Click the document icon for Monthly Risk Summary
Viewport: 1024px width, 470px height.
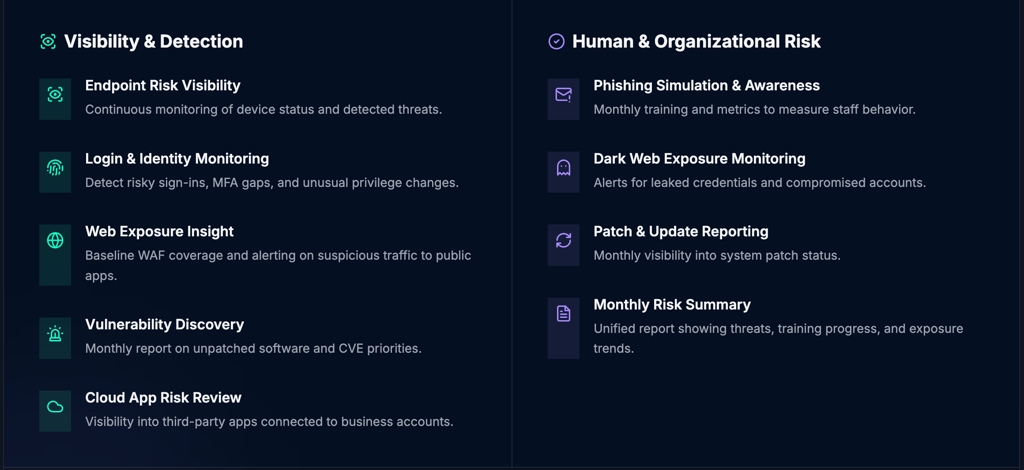563,313
